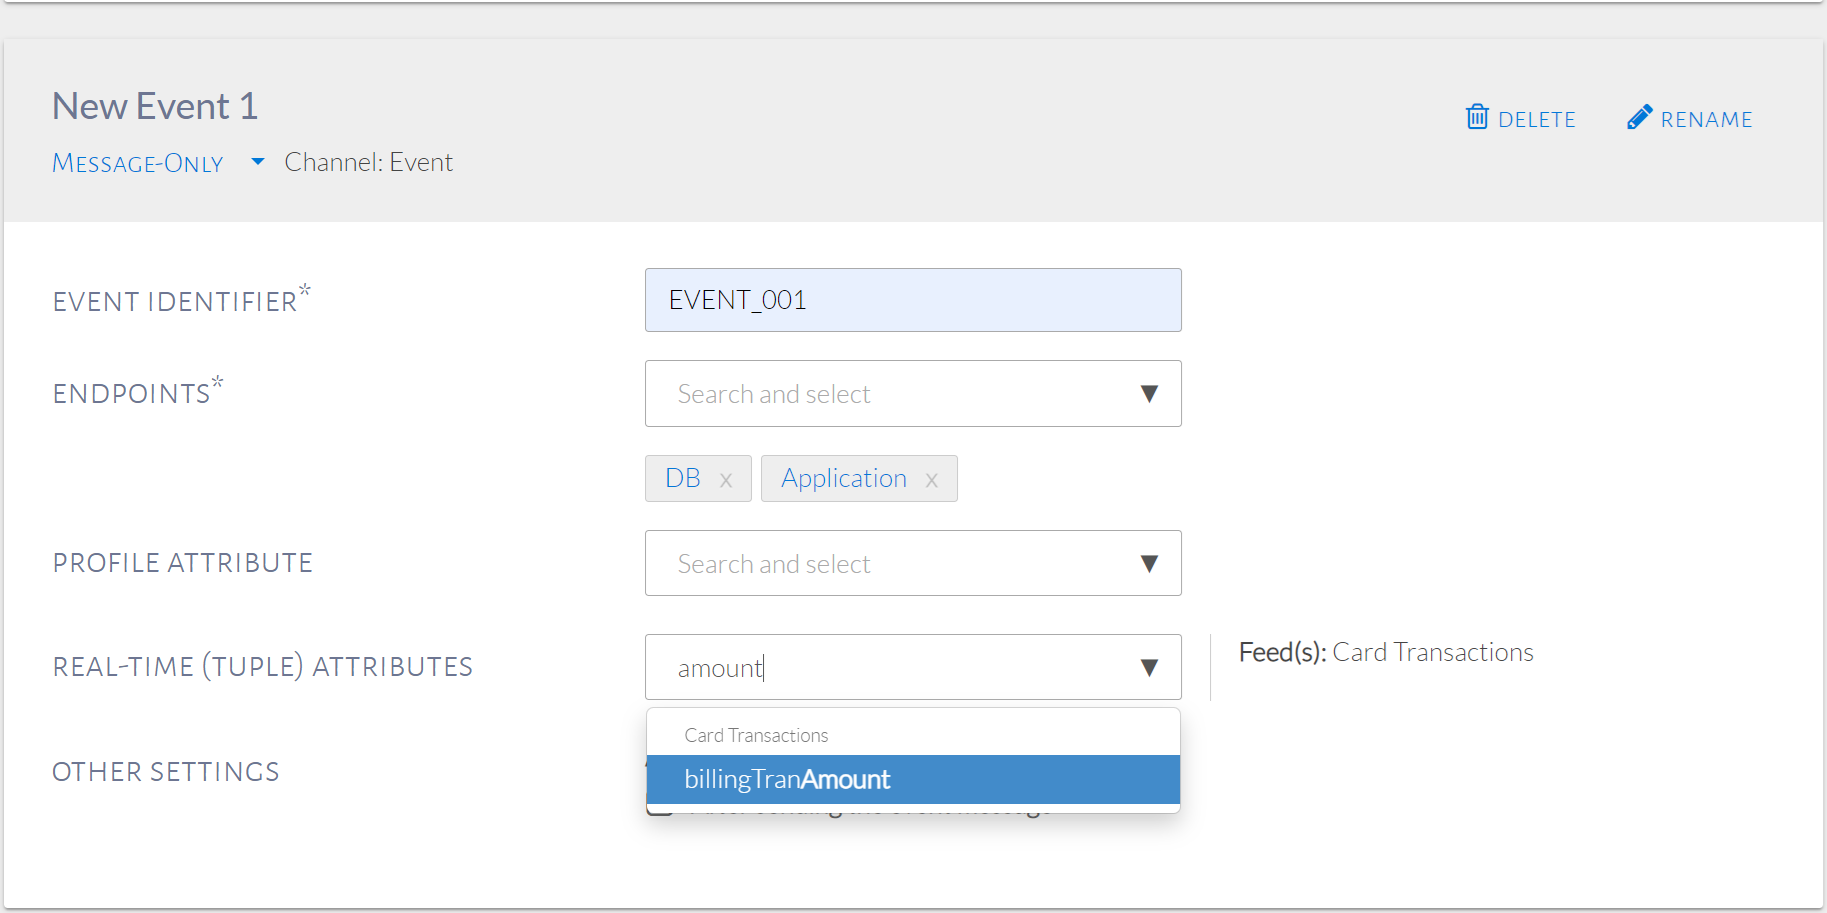Click the Card Transactions group header
The height and width of the screenshot is (913, 1827).
pos(756,735)
